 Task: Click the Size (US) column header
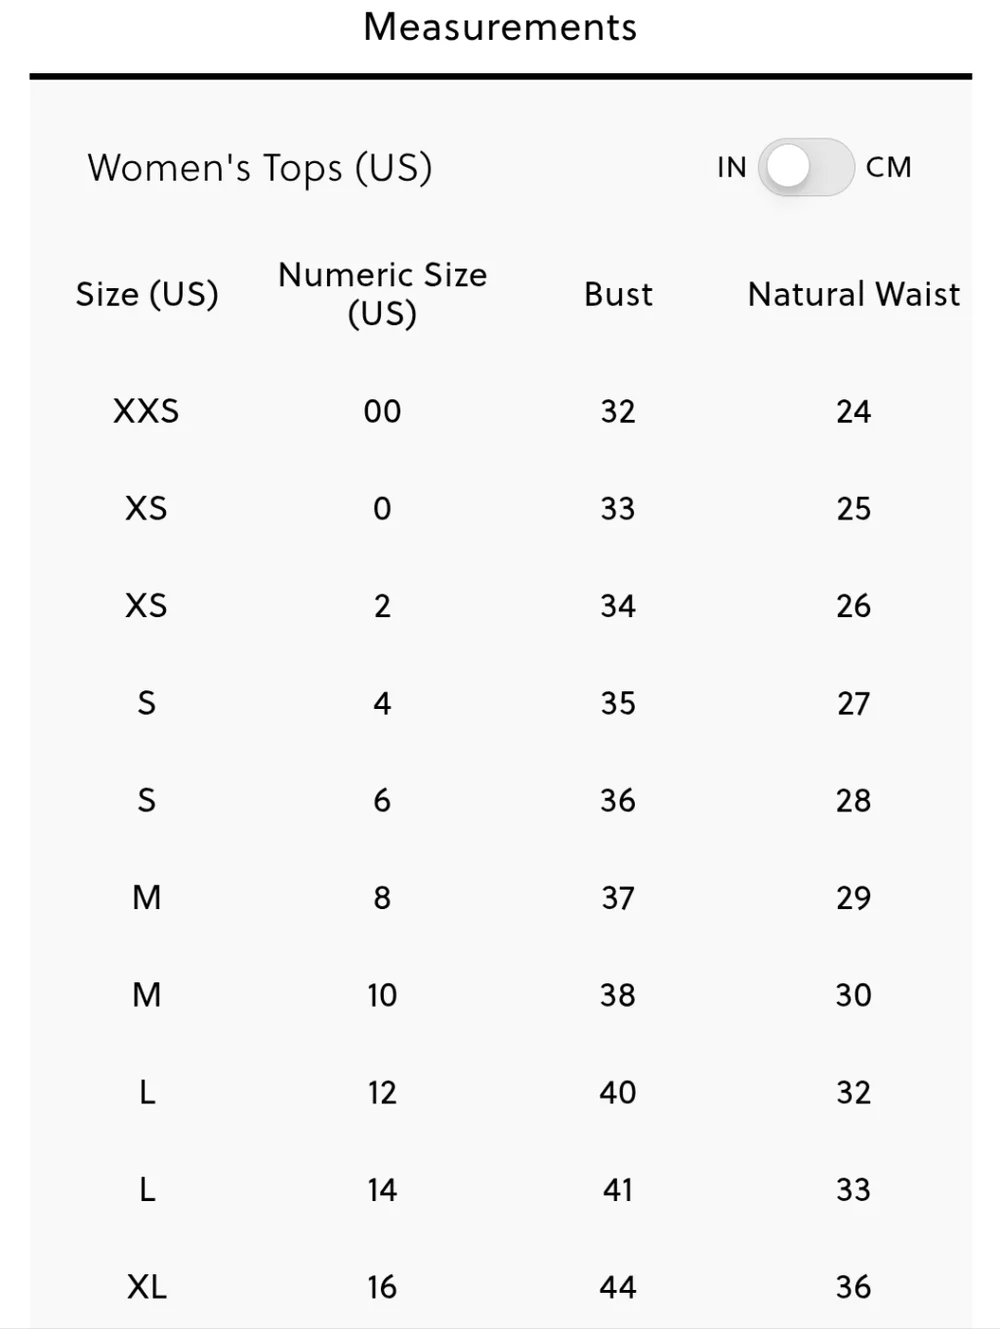coord(147,294)
